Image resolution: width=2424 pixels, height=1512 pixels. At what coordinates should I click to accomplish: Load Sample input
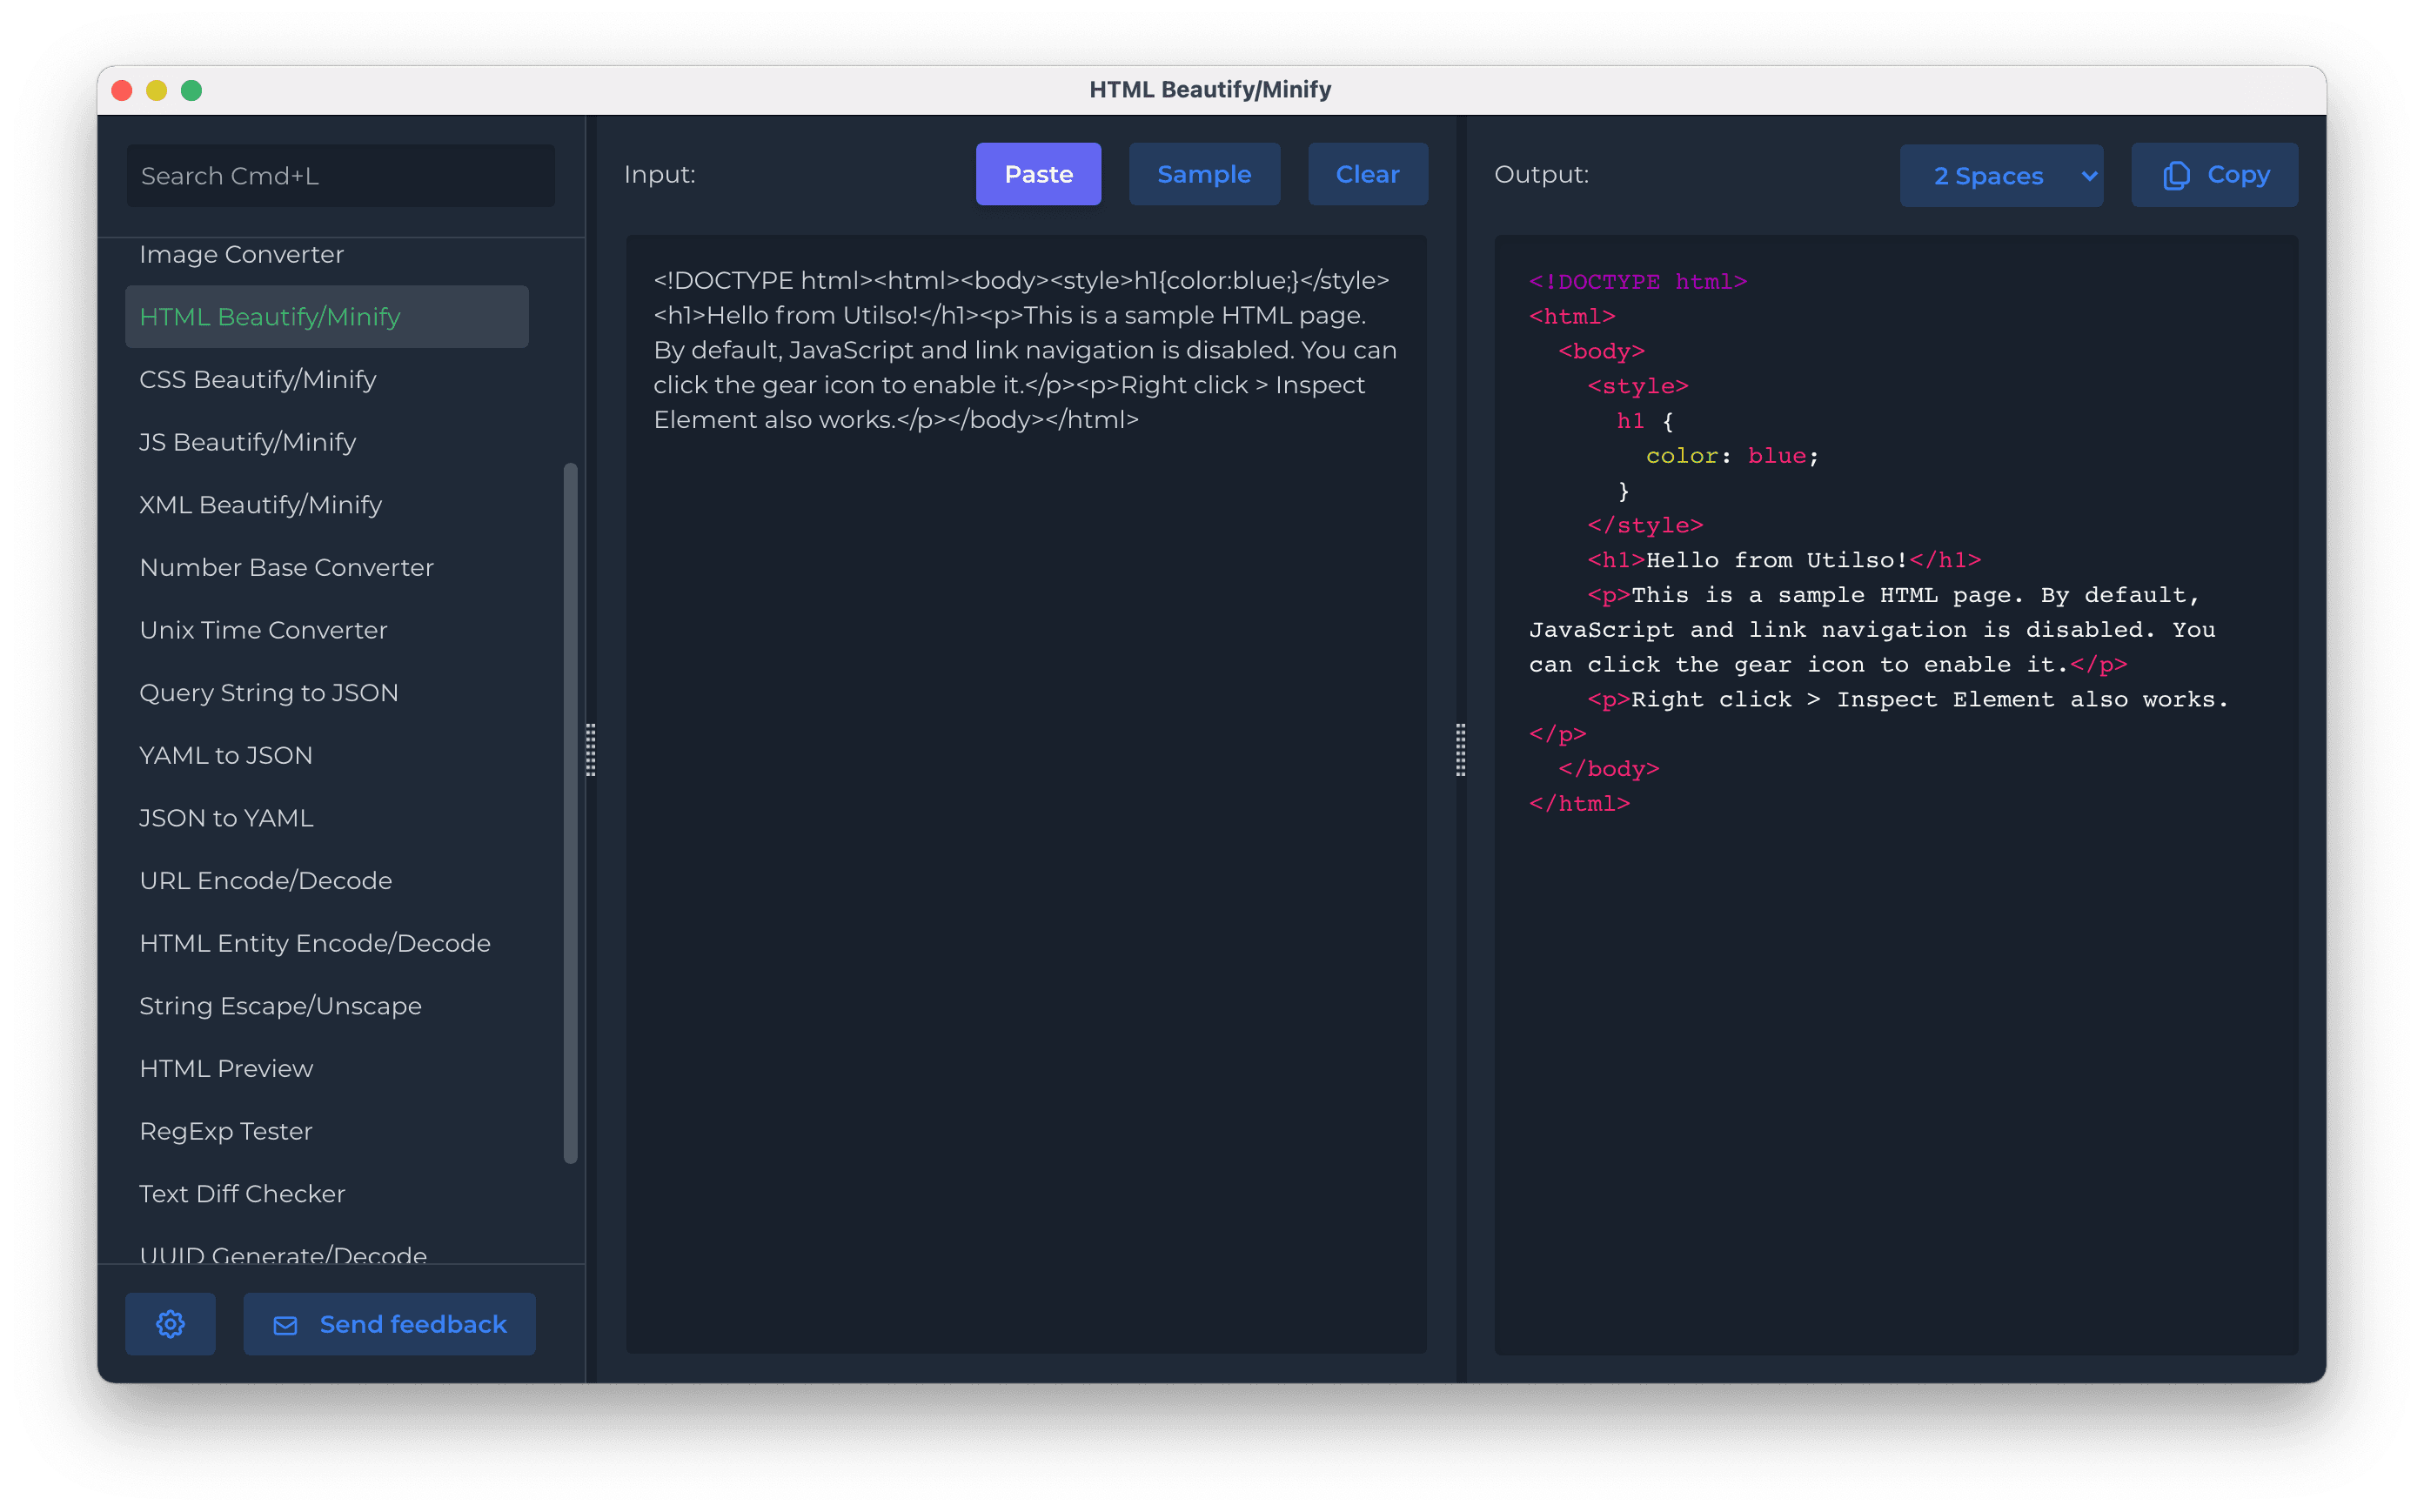1204,173
